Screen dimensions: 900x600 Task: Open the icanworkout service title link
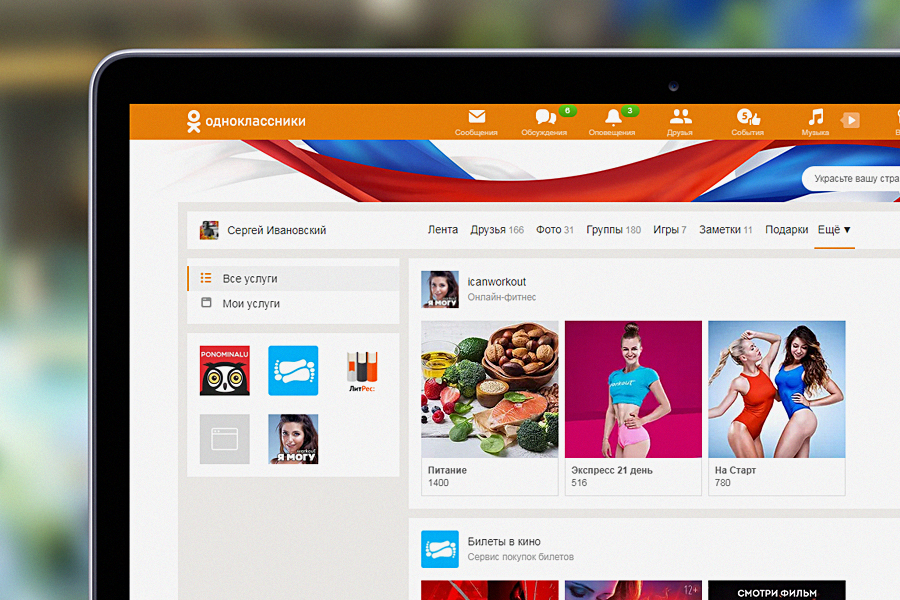pos(496,282)
